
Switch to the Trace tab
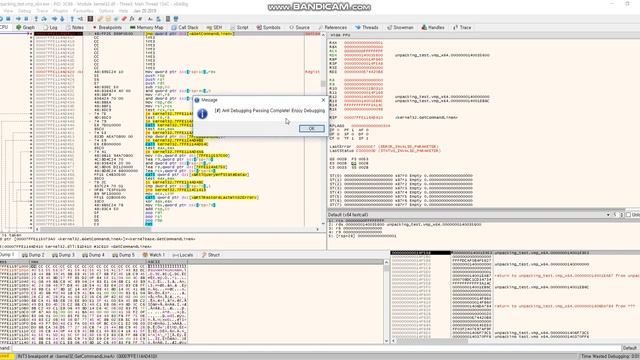click(x=462, y=27)
